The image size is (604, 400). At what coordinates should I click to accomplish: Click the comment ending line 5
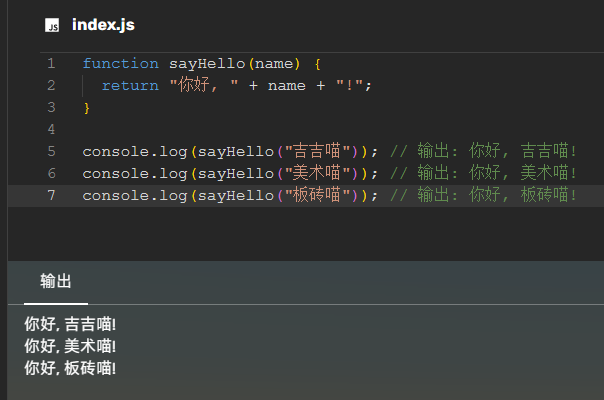484,151
